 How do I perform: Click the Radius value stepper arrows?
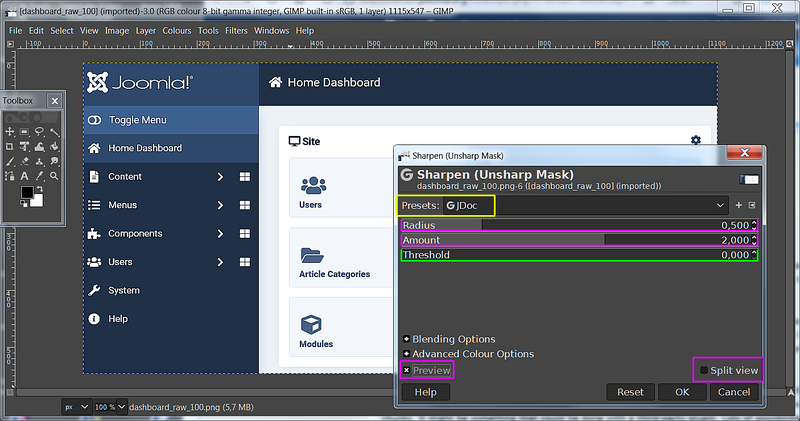pos(754,225)
